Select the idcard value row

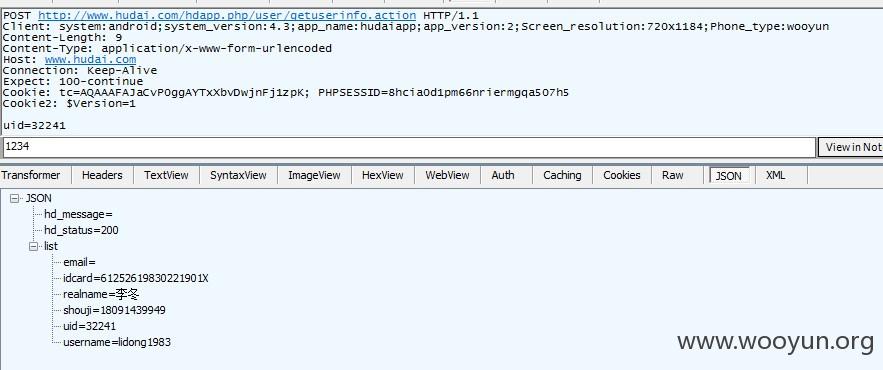[x=136, y=278]
